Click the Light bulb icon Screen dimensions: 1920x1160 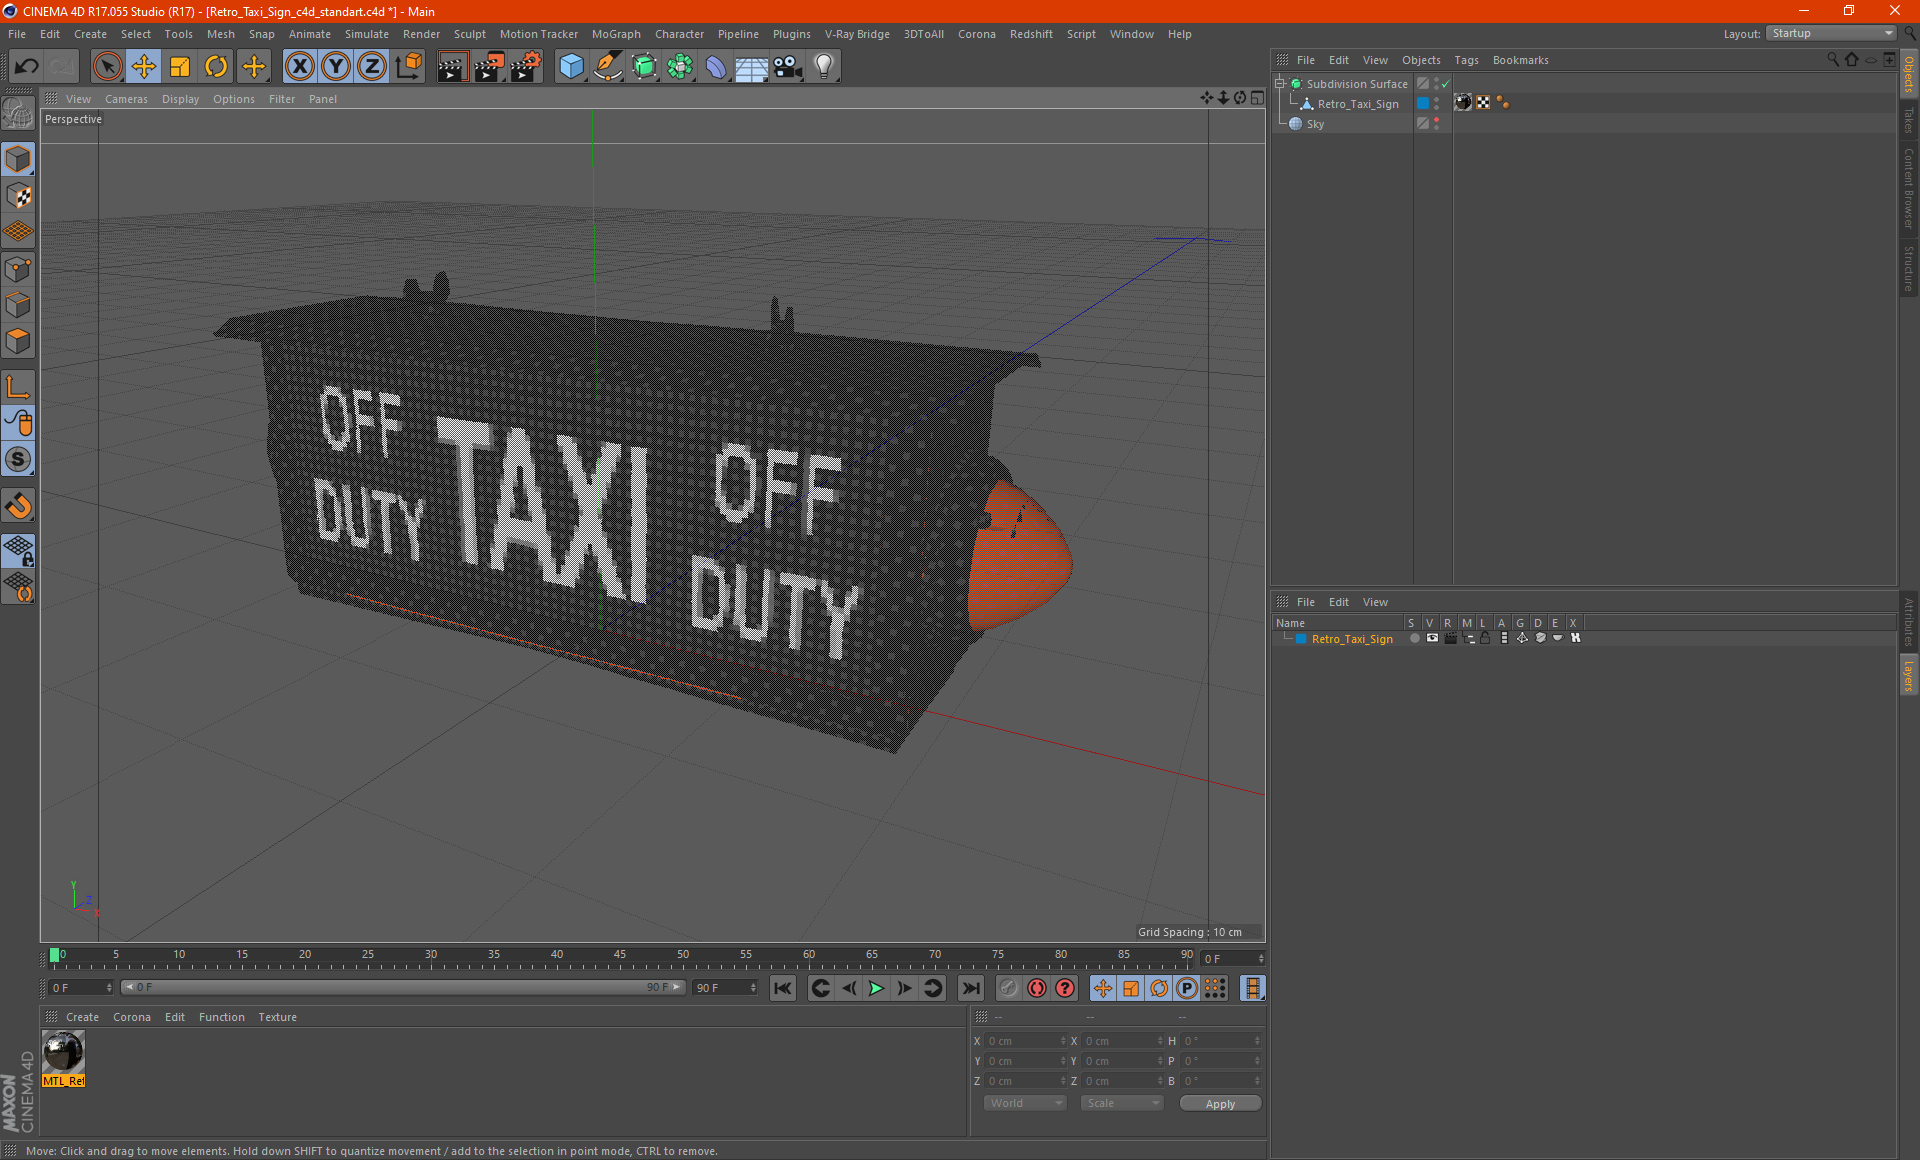[824, 66]
